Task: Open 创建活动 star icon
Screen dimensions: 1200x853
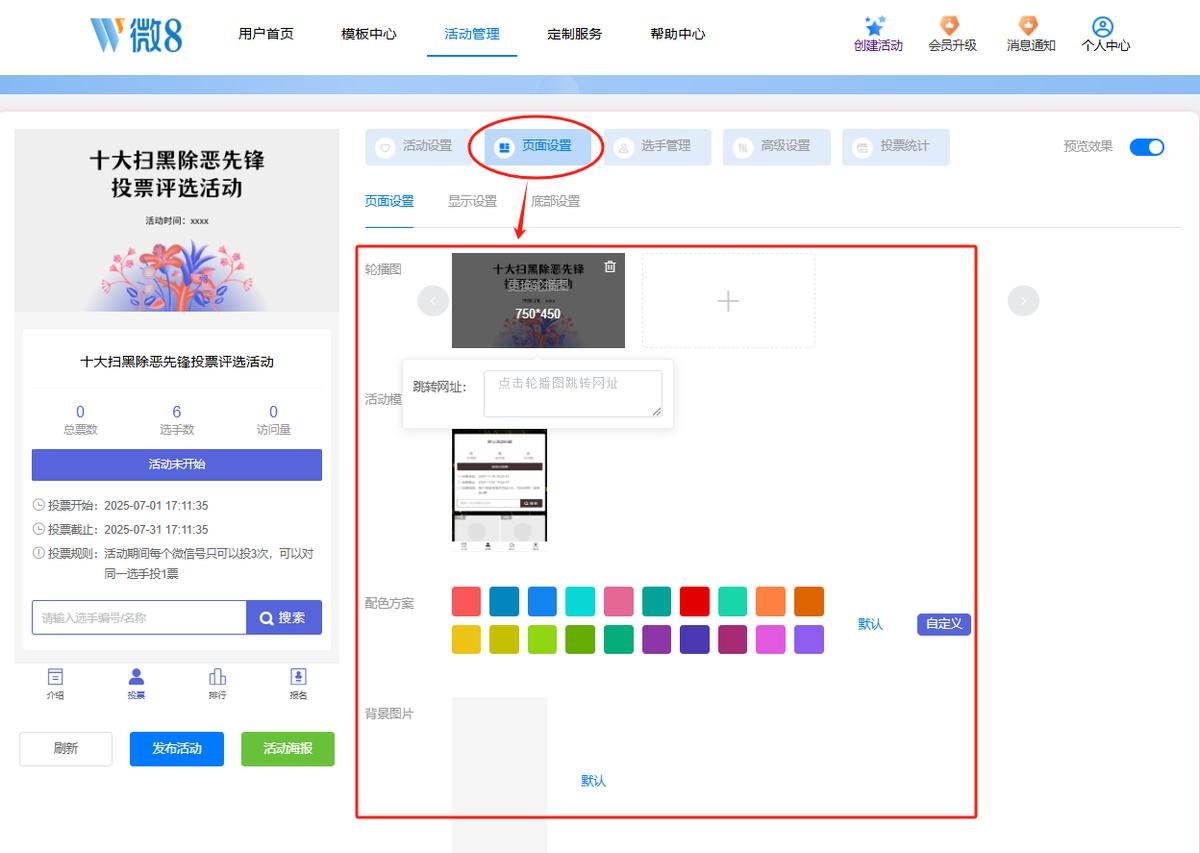Action: (876, 27)
